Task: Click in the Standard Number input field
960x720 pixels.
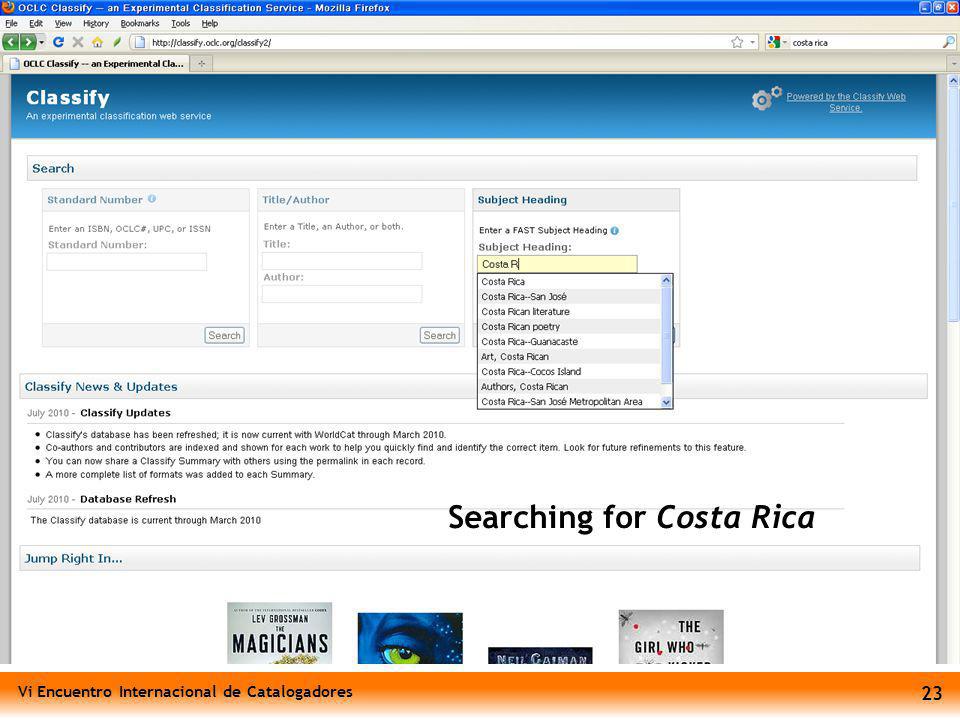Action: pos(127,262)
